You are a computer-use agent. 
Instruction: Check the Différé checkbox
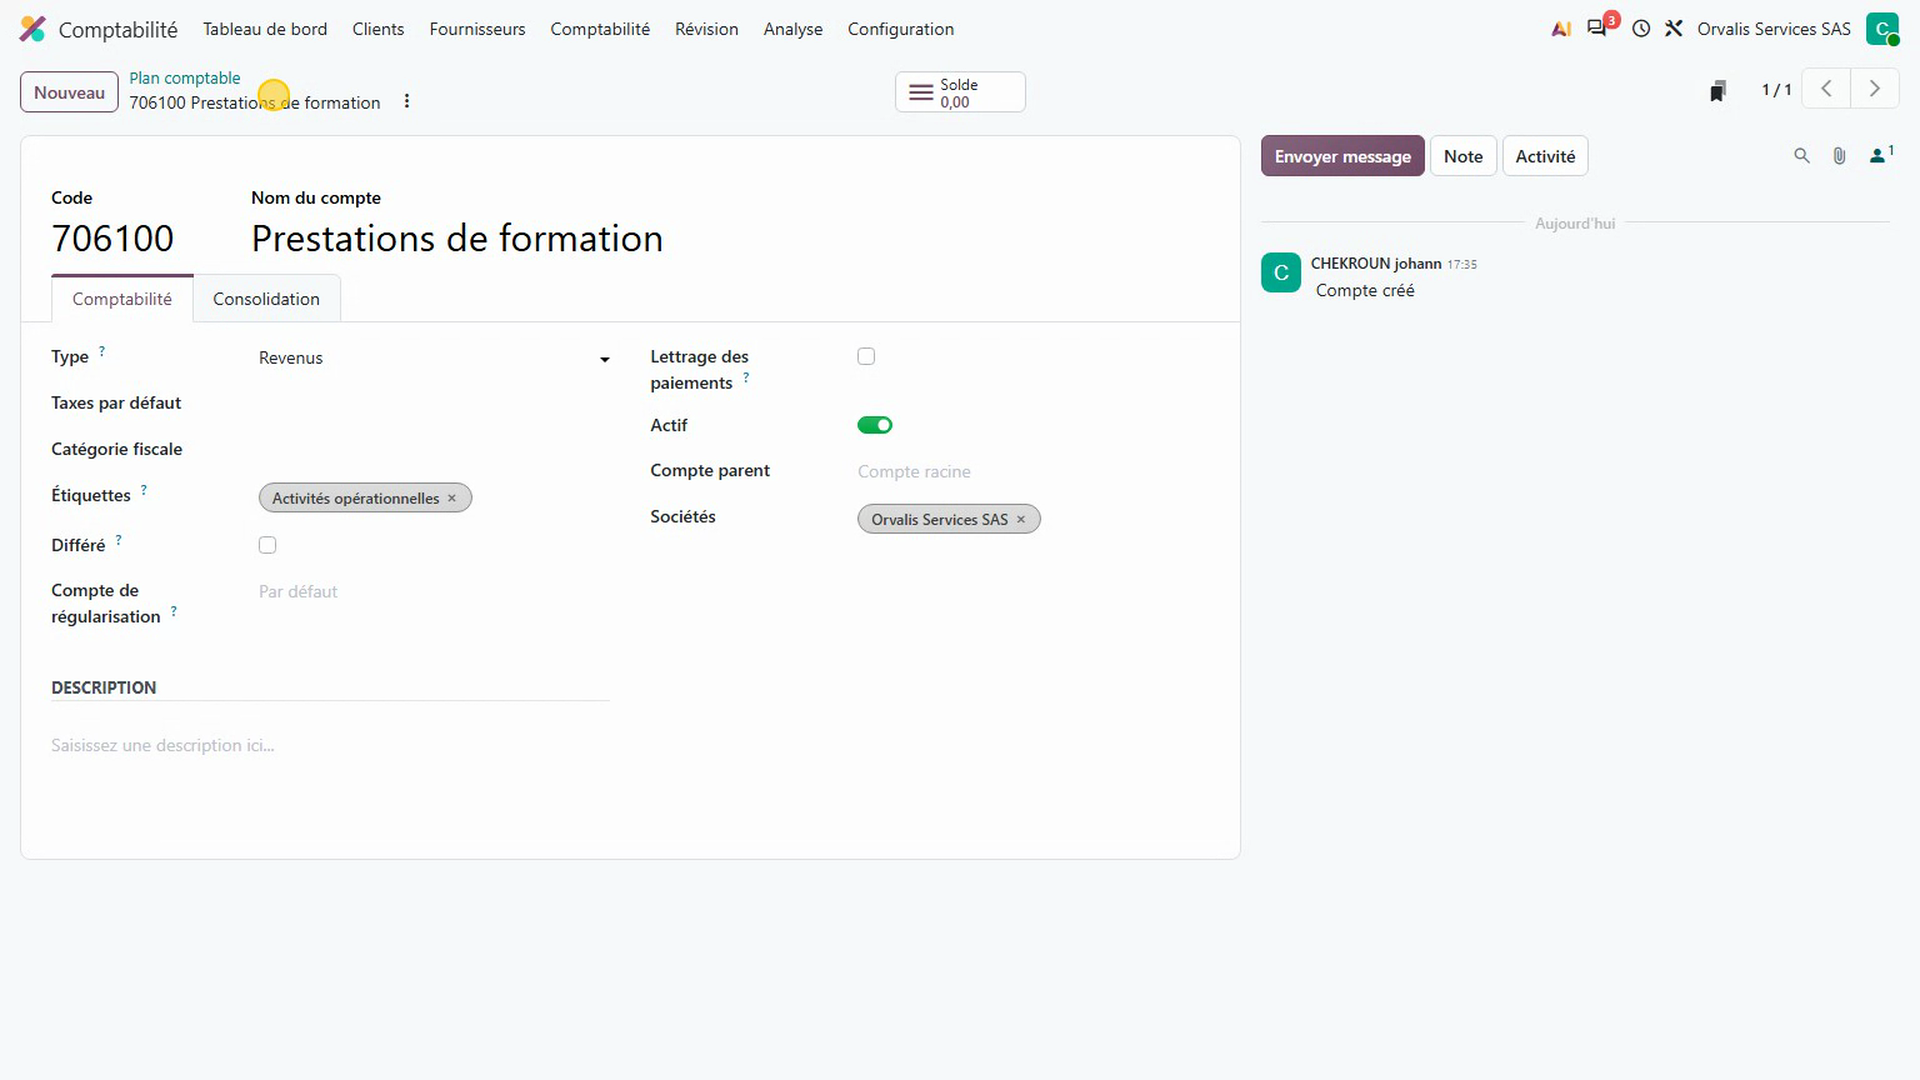(267, 545)
